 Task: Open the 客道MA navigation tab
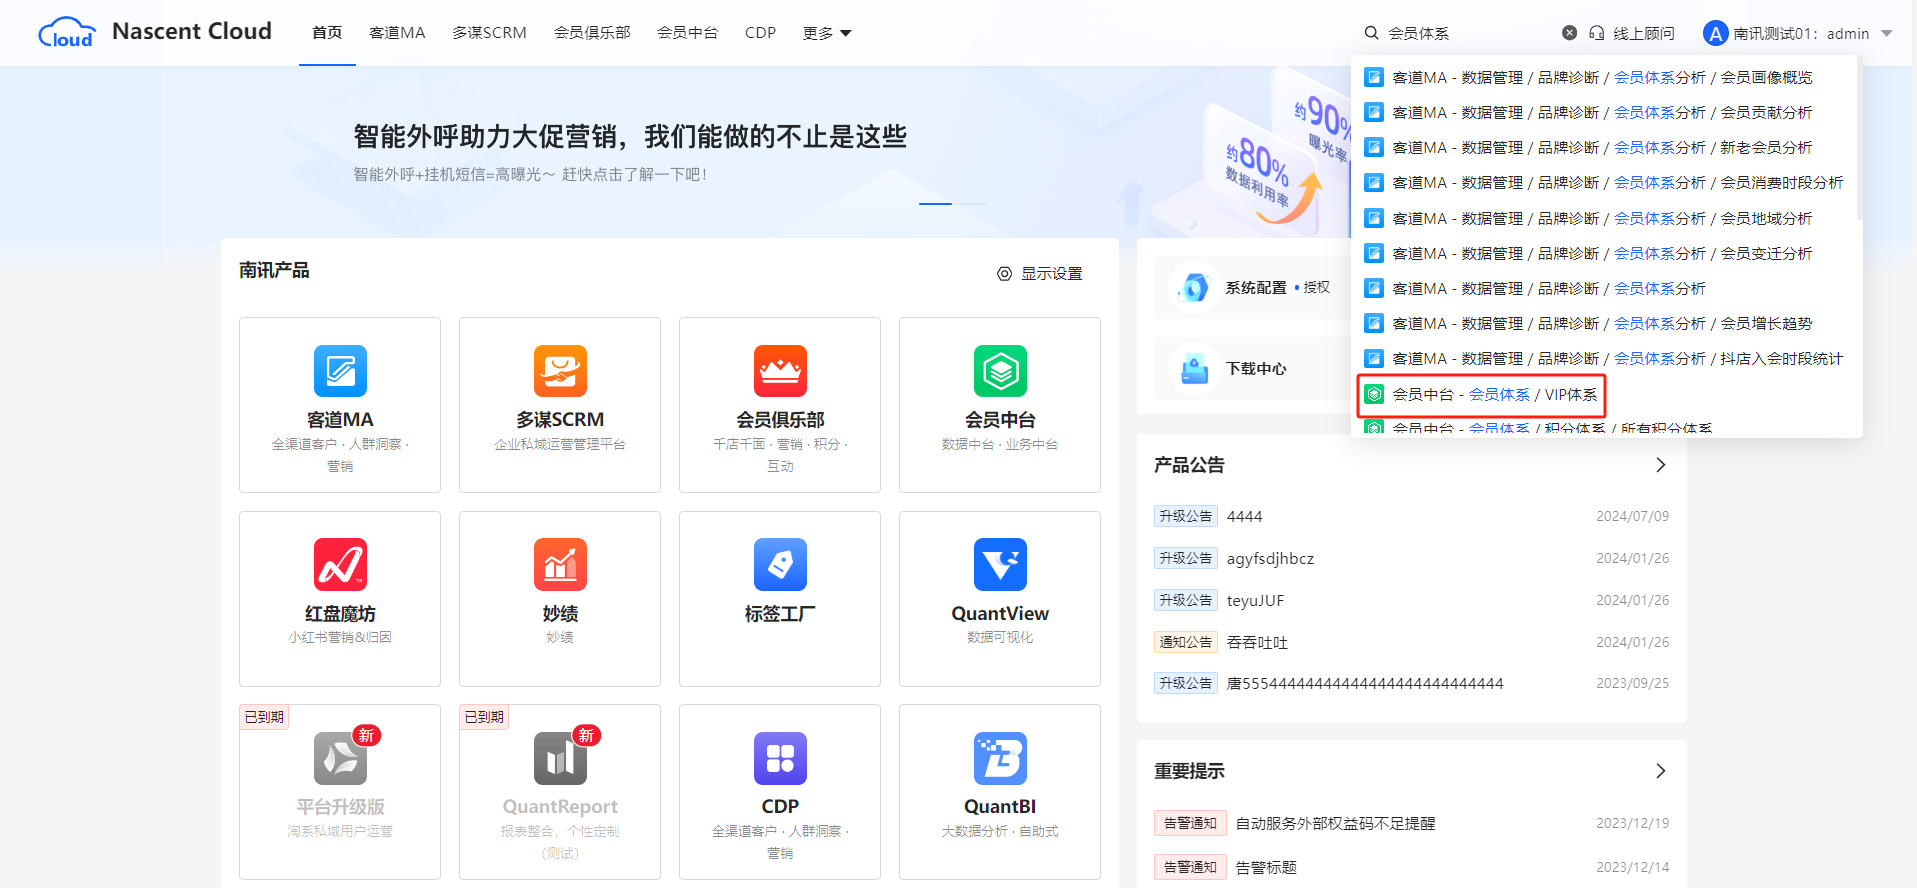click(x=397, y=33)
